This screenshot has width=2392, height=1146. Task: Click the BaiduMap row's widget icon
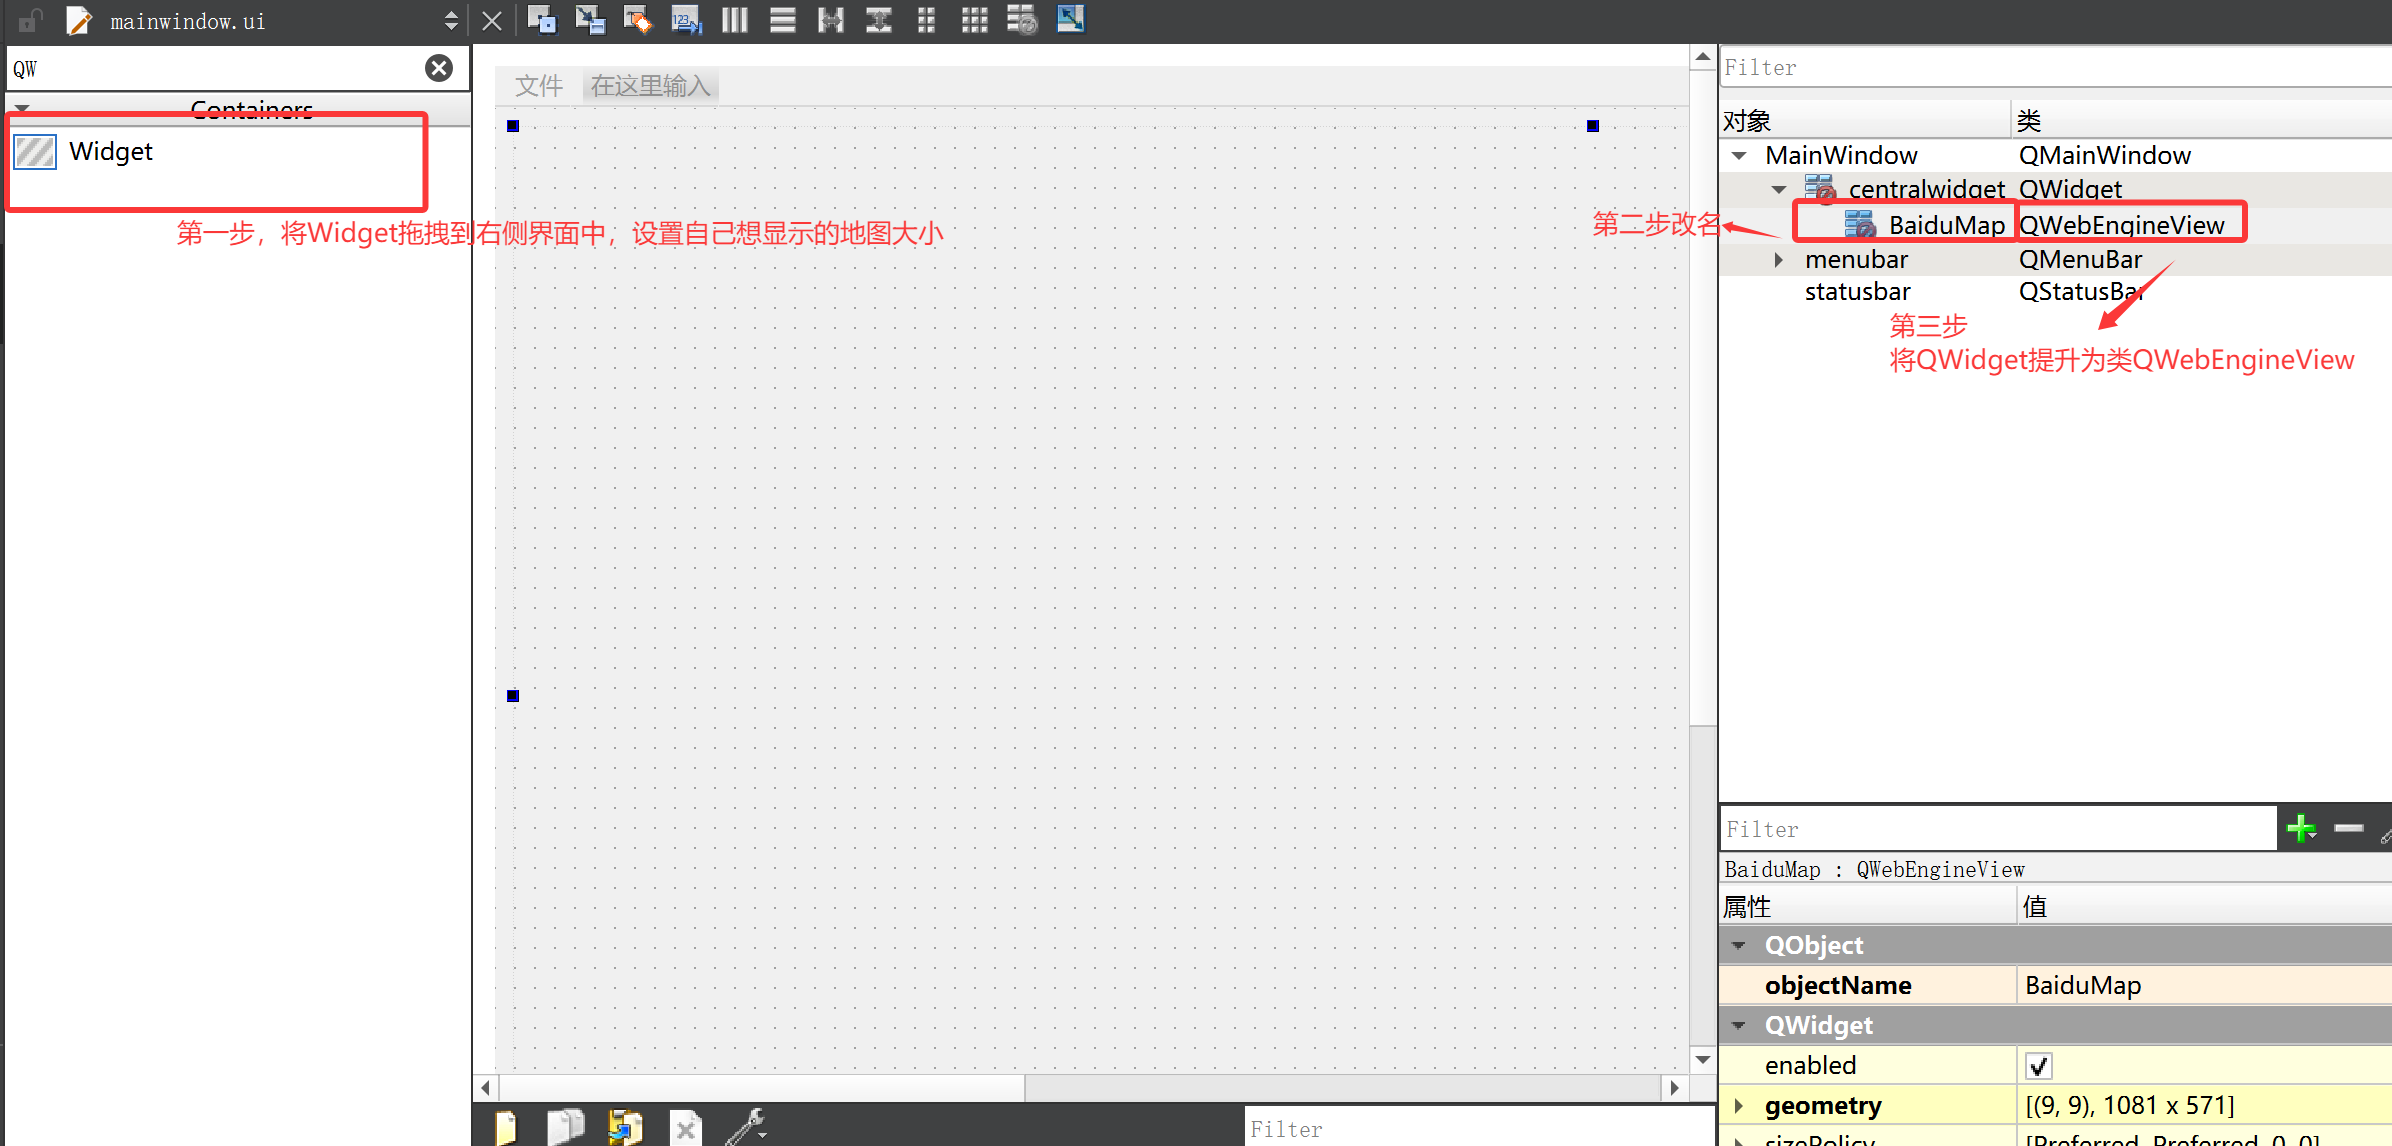[1860, 225]
